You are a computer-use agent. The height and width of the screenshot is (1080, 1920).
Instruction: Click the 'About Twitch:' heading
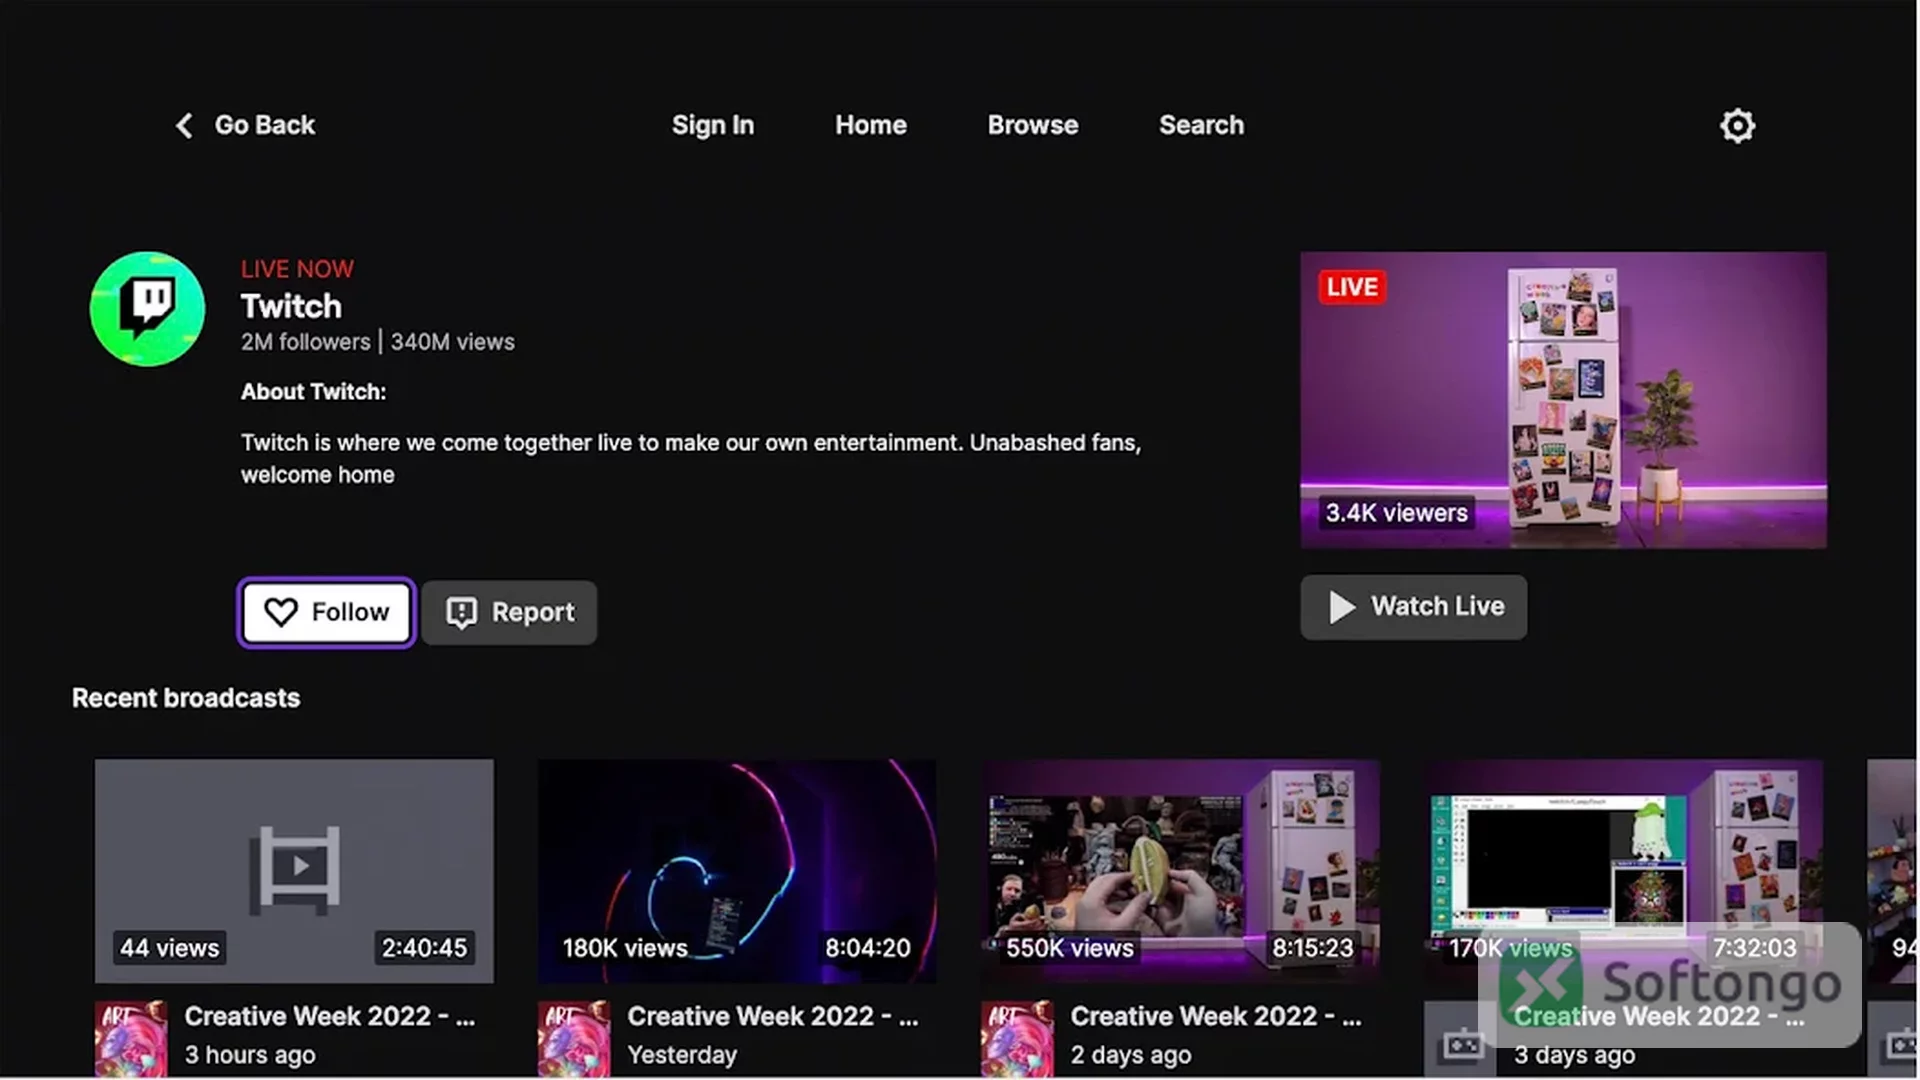(x=313, y=392)
